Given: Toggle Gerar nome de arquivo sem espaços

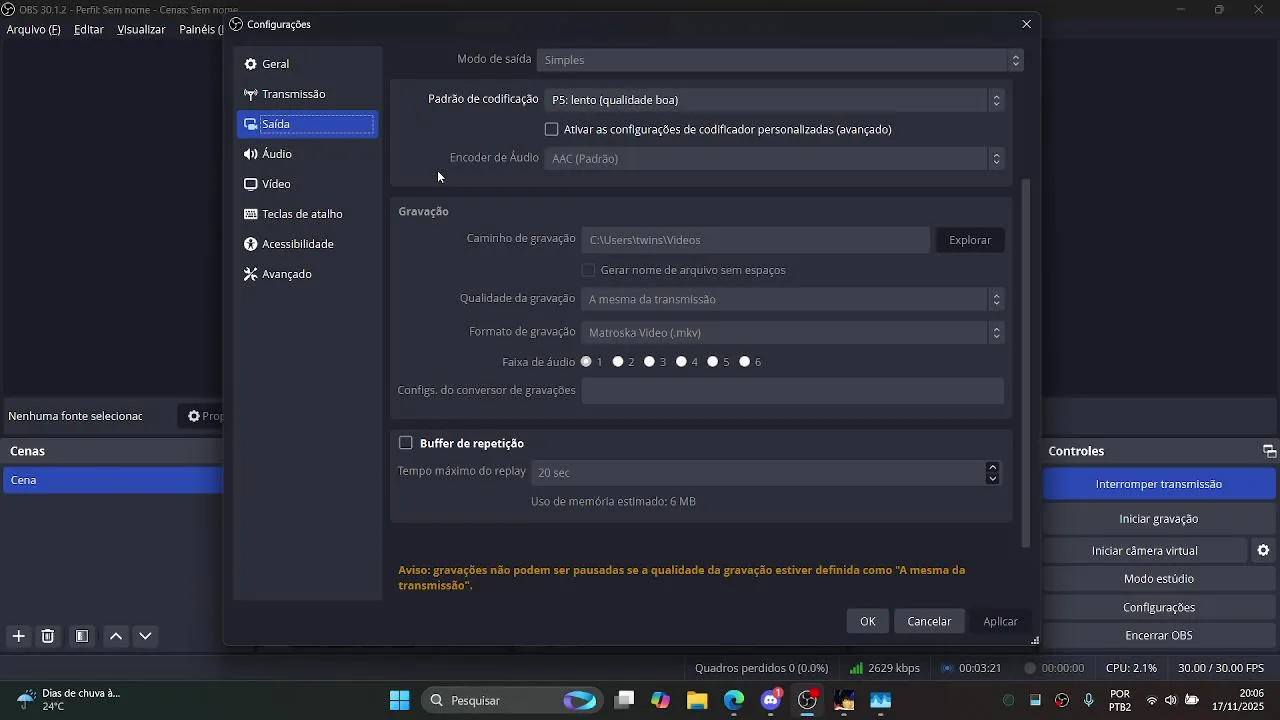Looking at the screenshot, I should (588, 270).
